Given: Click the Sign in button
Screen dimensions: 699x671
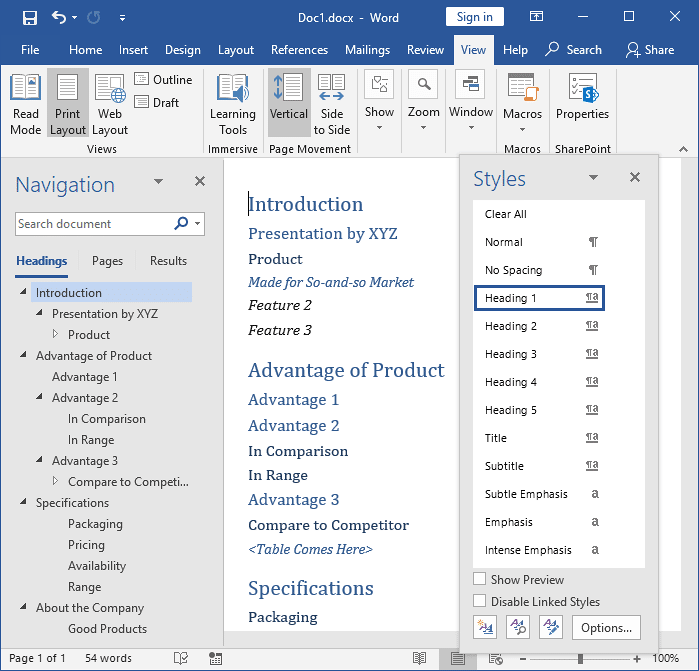Looking at the screenshot, I should (474, 17).
